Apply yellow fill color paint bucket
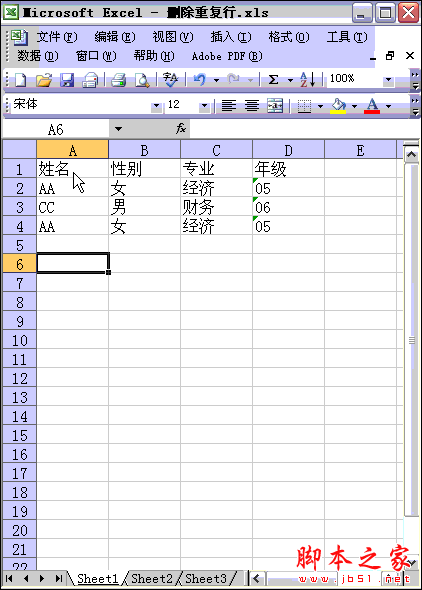This screenshot has height=590, width=422. (338, 106)
